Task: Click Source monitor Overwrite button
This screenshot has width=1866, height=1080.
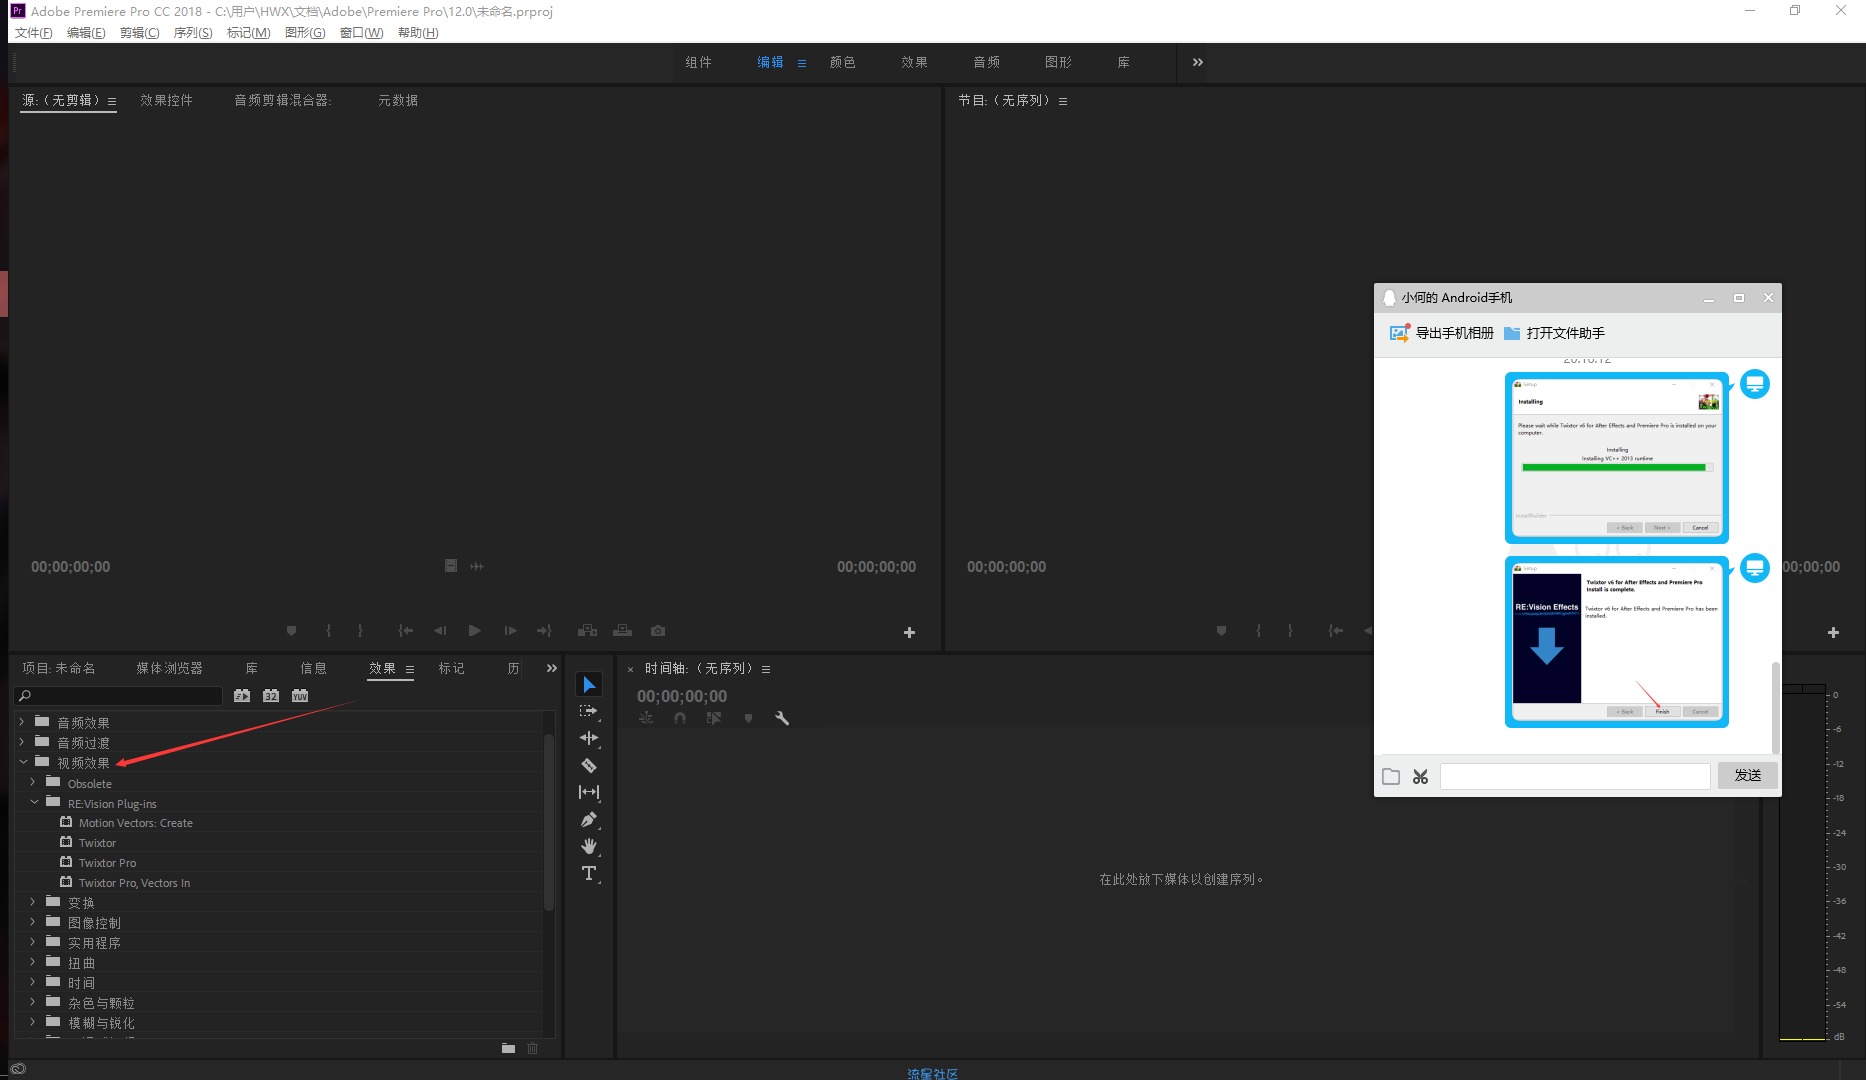Action: 622,631
